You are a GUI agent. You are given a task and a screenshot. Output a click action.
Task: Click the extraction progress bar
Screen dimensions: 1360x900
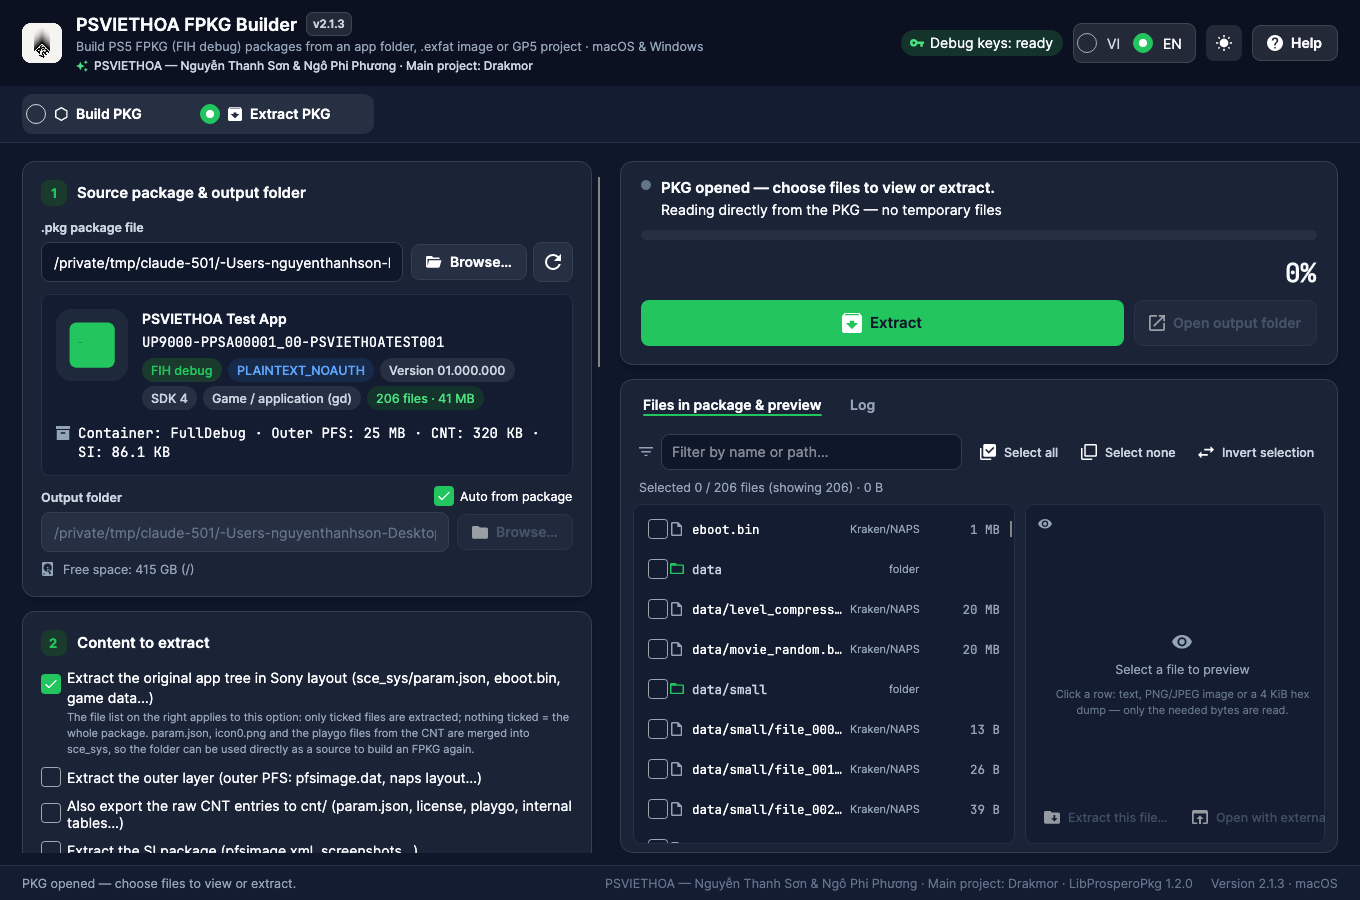point(979,235)
